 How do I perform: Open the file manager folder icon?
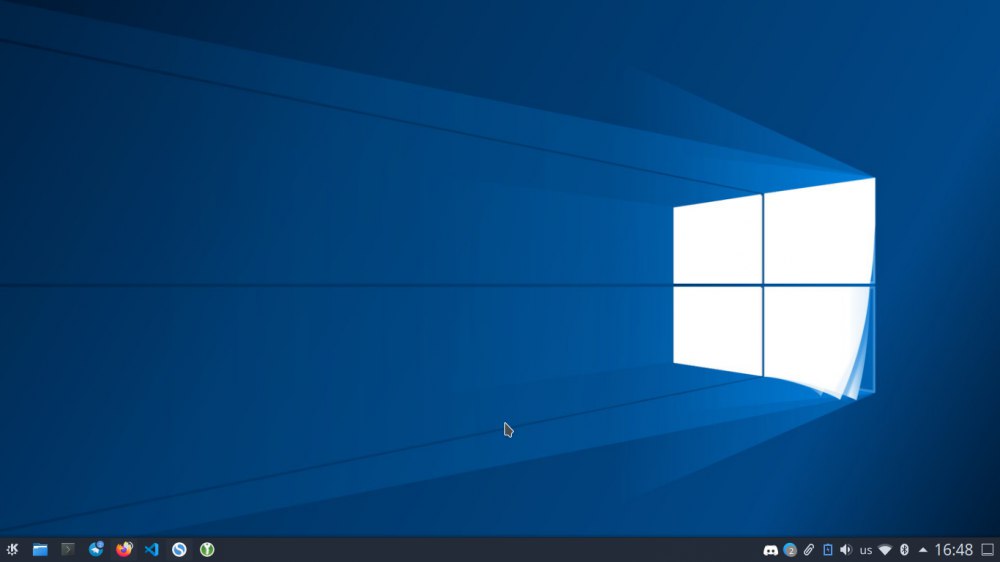[x=40, y=549]
